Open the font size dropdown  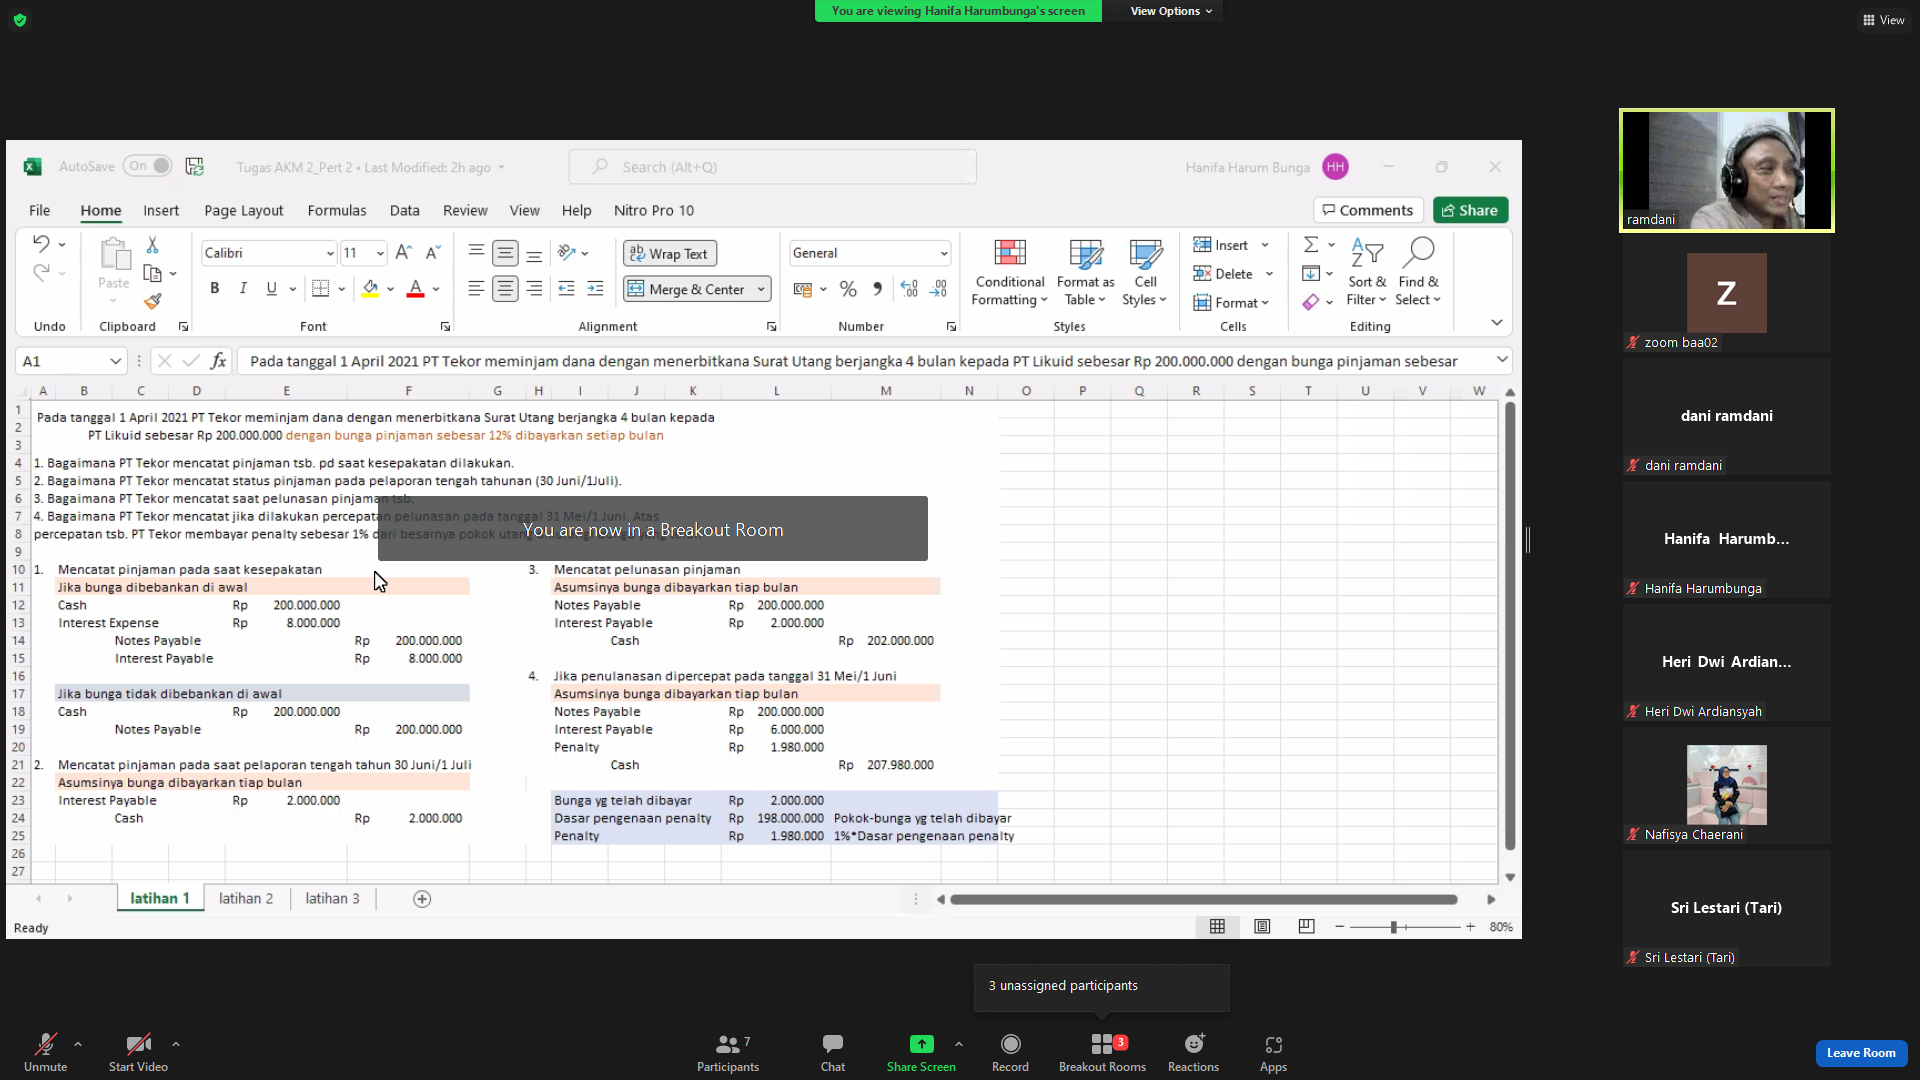click(380, 253)
